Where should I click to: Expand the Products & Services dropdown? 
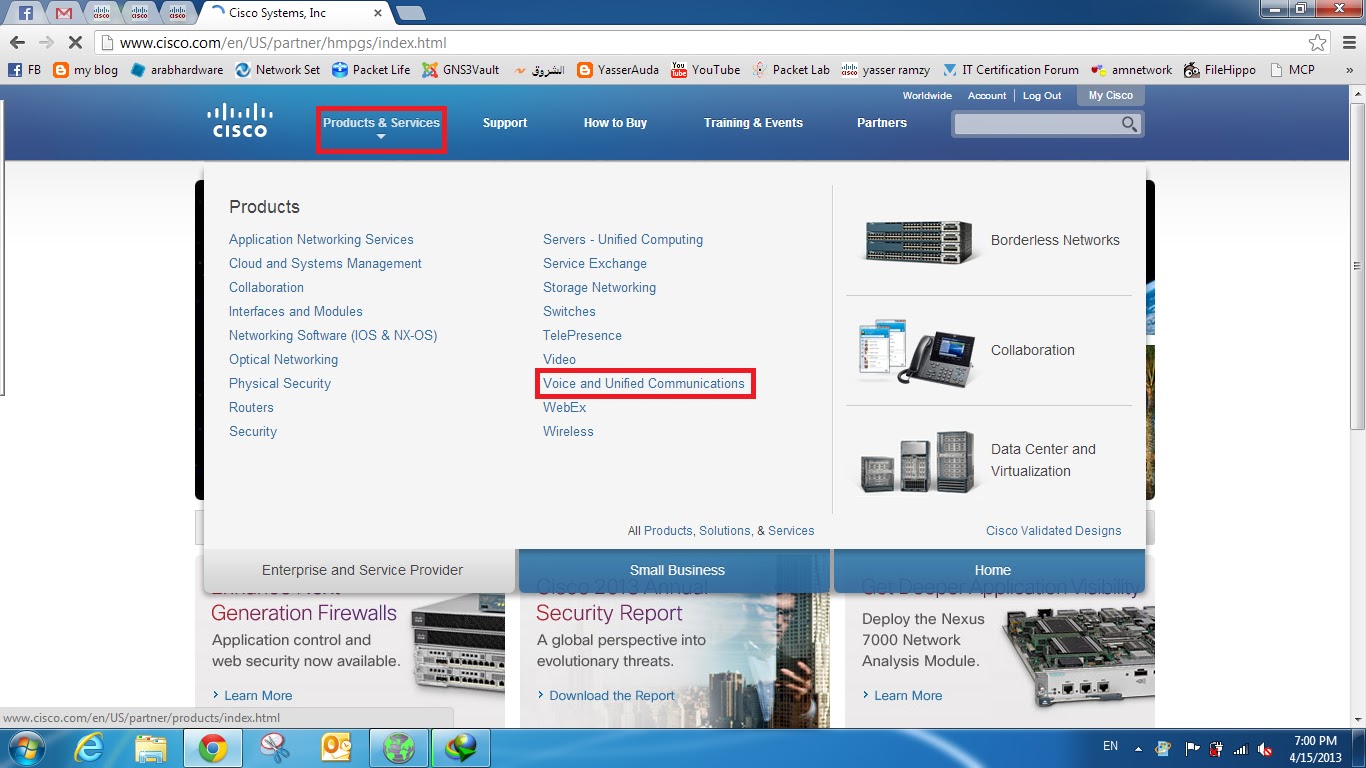click(x=381, y=123)
